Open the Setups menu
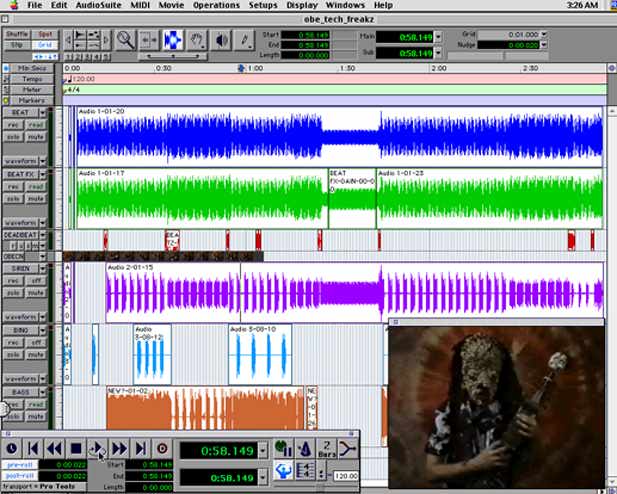The image size is (617, 494). [263, 5]
